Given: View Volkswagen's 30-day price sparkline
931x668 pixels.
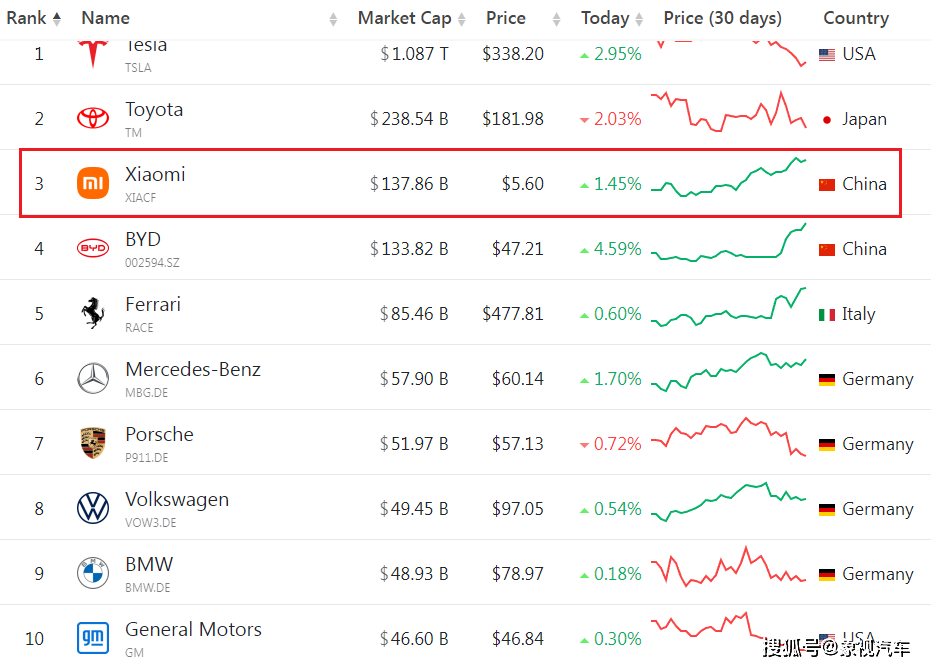Looking at the screenshot, I should tap(729, 502).
